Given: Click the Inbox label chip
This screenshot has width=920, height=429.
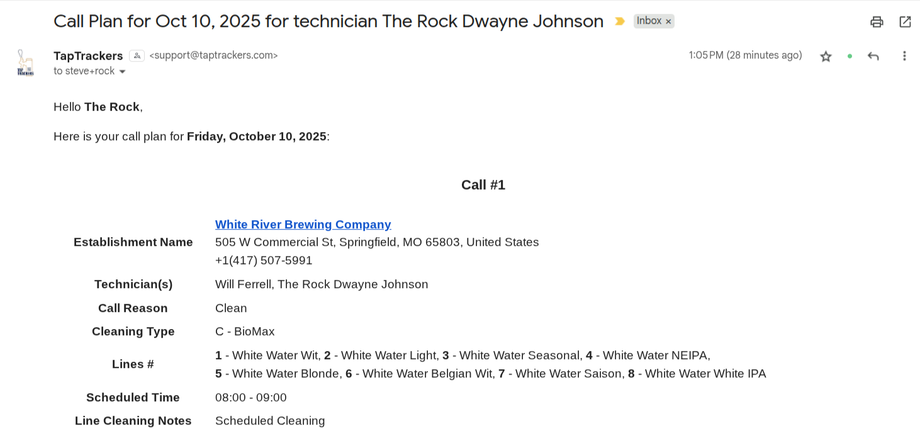Looking at the screenshot, I should [x=649, y=21].
